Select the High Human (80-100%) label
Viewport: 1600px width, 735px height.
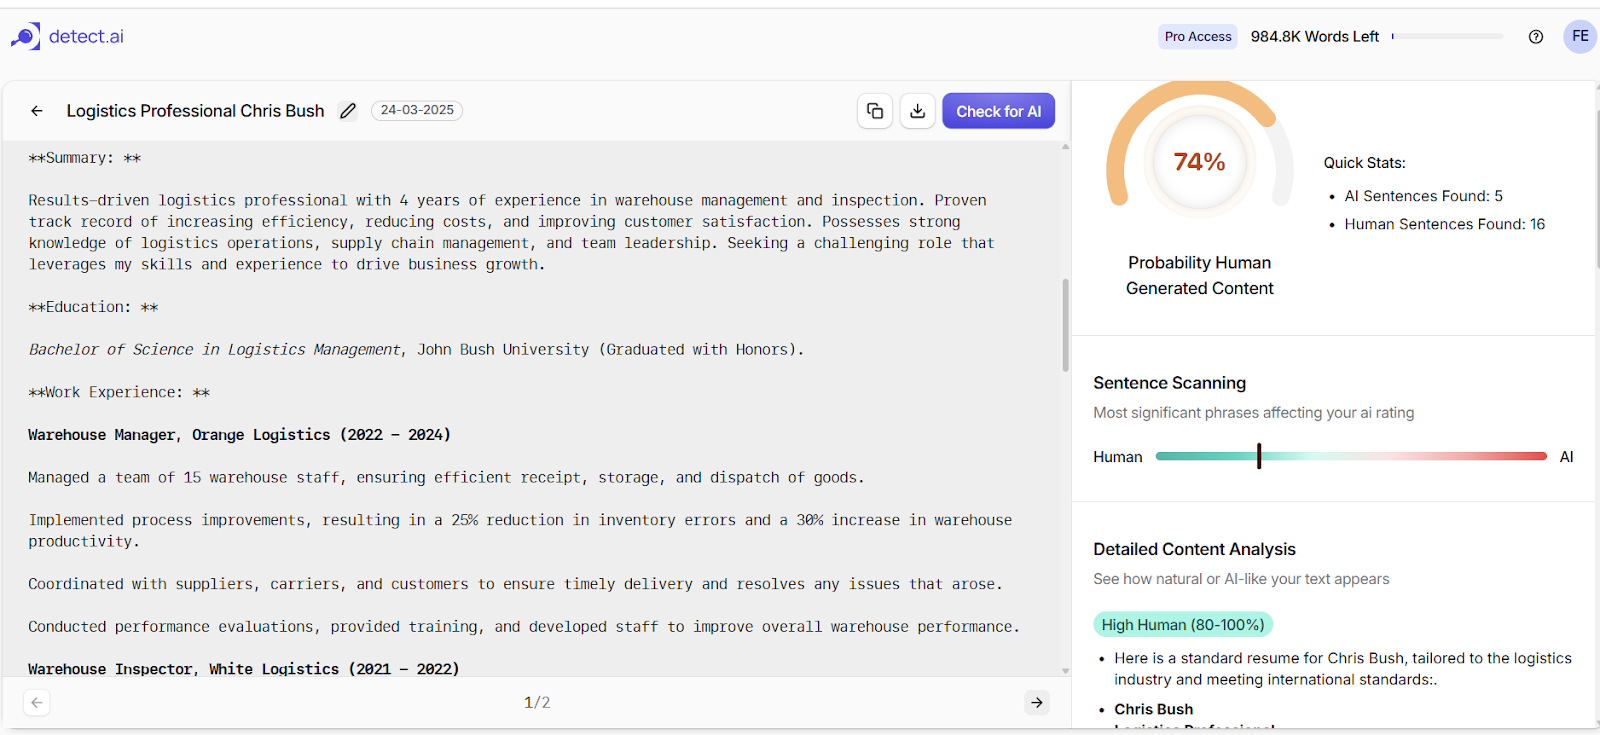pos(1183,625)
